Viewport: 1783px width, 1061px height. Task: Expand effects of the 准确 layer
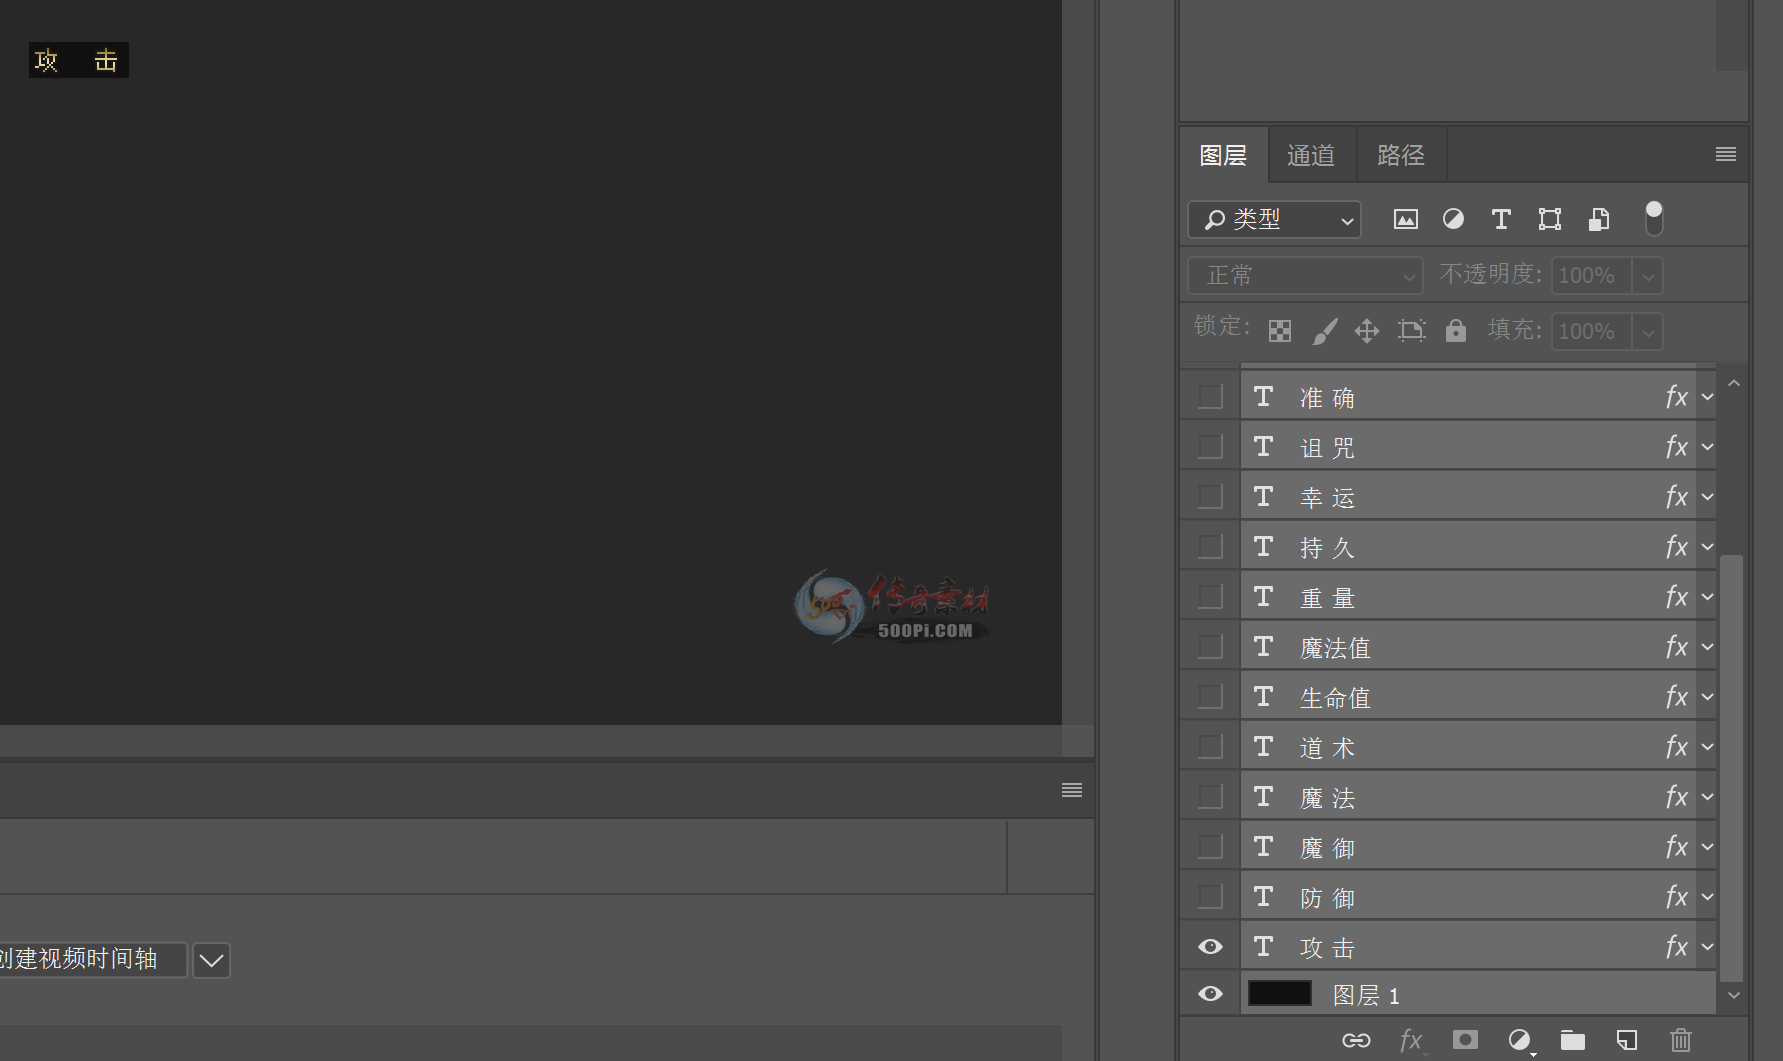[1708, 397]
